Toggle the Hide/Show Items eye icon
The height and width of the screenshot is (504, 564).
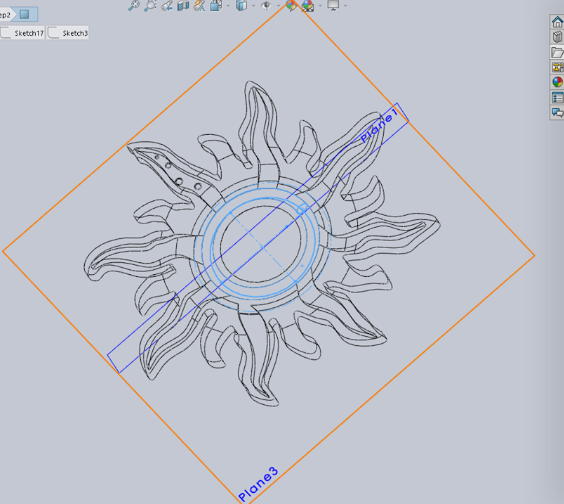pos(266,5)
